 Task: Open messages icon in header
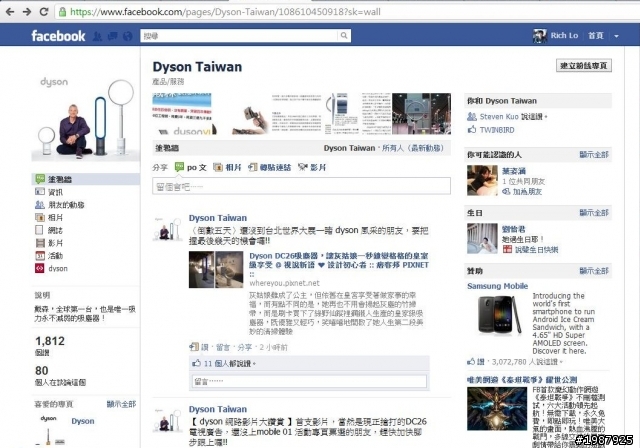(112, 36)
